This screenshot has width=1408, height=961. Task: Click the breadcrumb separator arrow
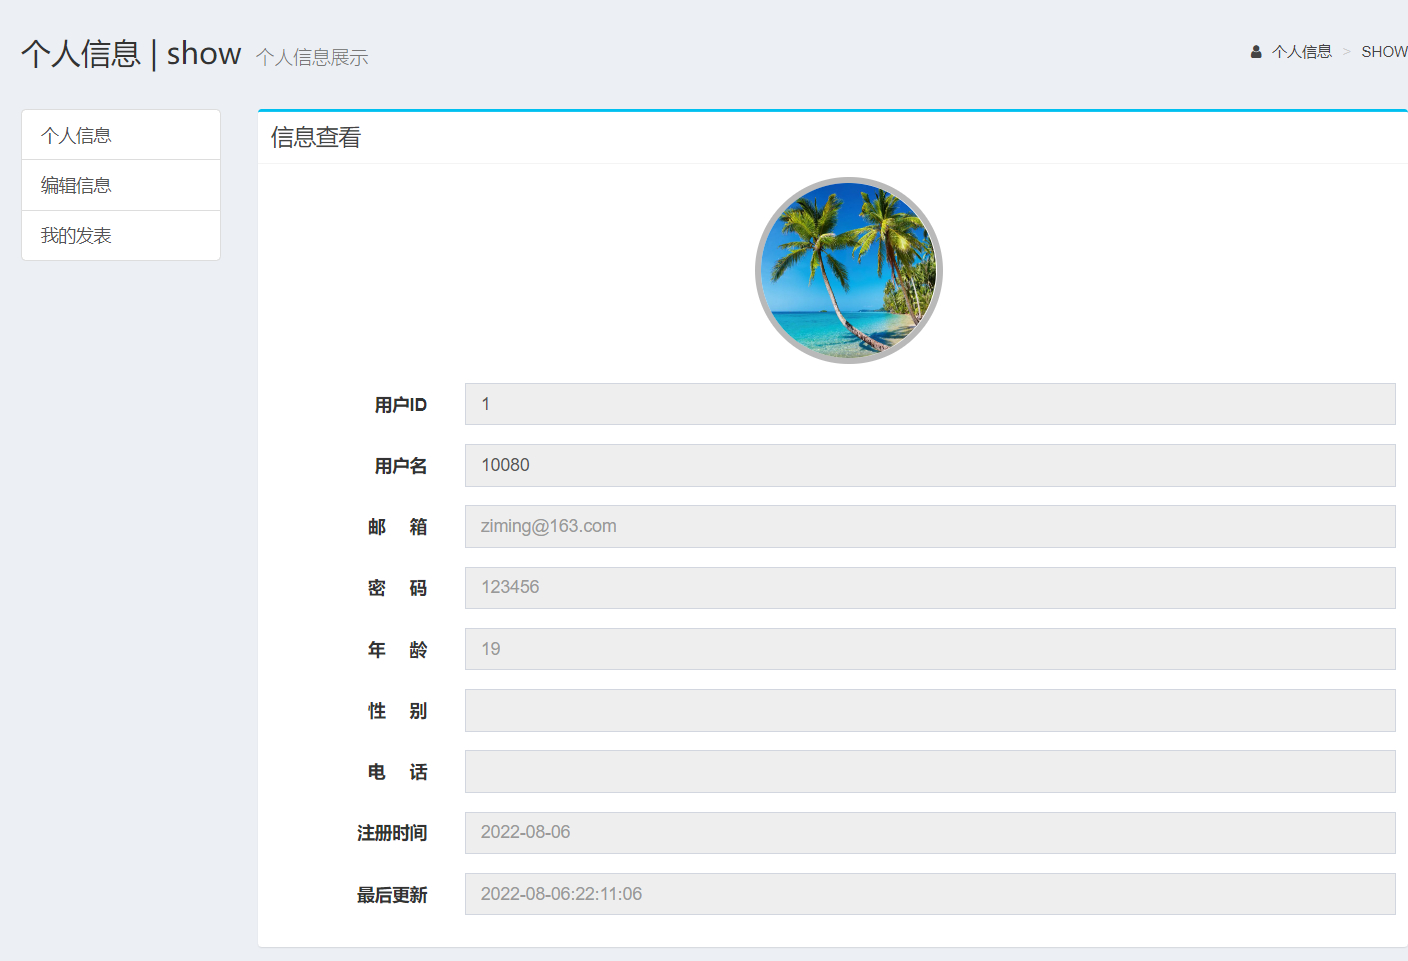coord(1349,51)
